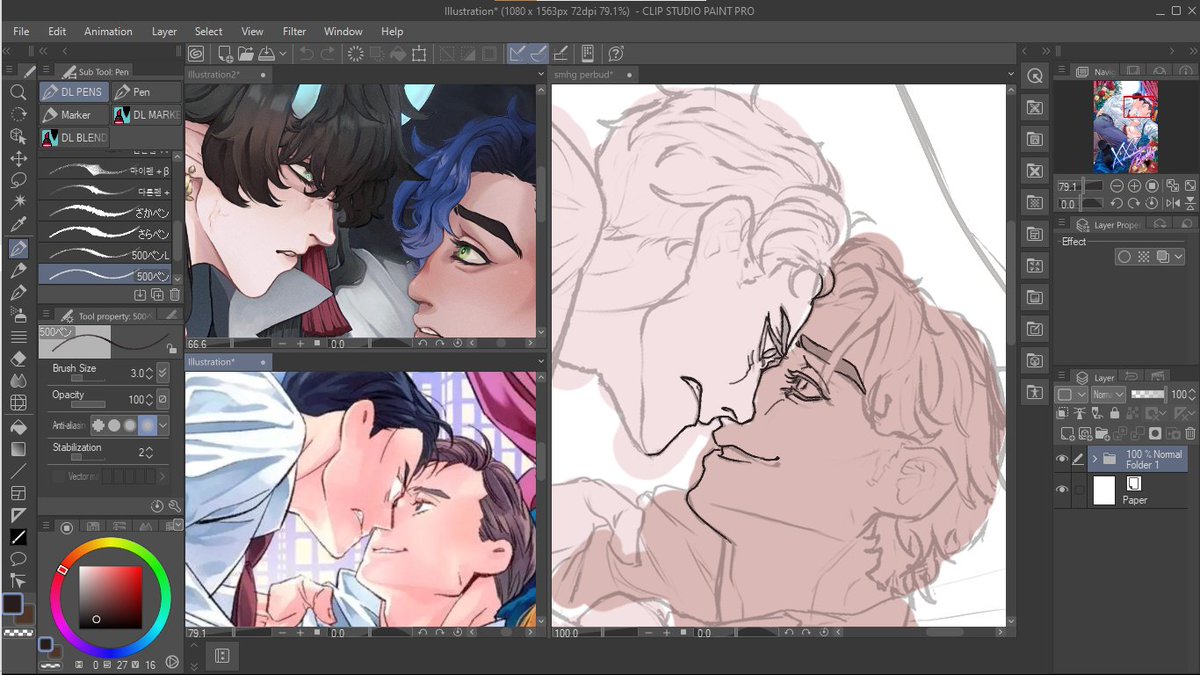This screenshot has height=675, width=1200.
Task: Adjust the Brush Size slider
Action: pos(88,378)
